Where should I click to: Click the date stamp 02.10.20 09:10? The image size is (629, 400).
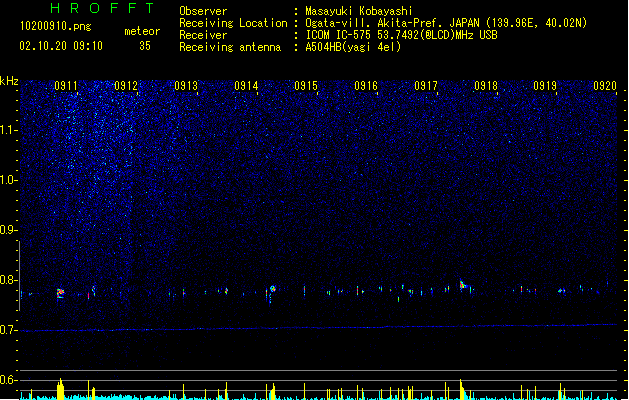[x=61, y=46]
